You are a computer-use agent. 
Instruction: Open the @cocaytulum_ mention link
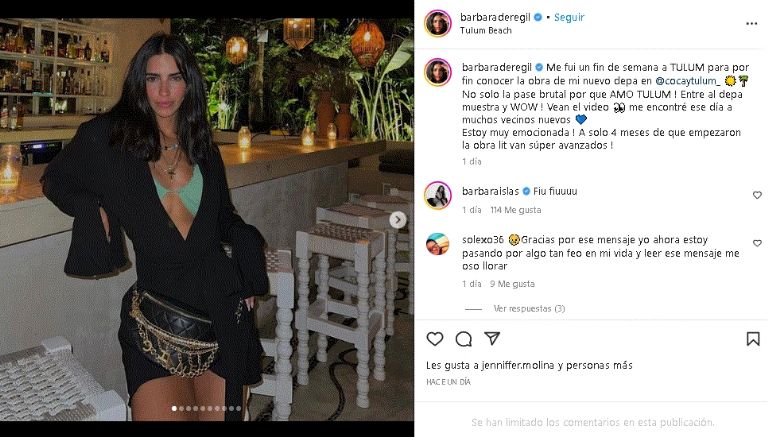(x=688, y=81)
